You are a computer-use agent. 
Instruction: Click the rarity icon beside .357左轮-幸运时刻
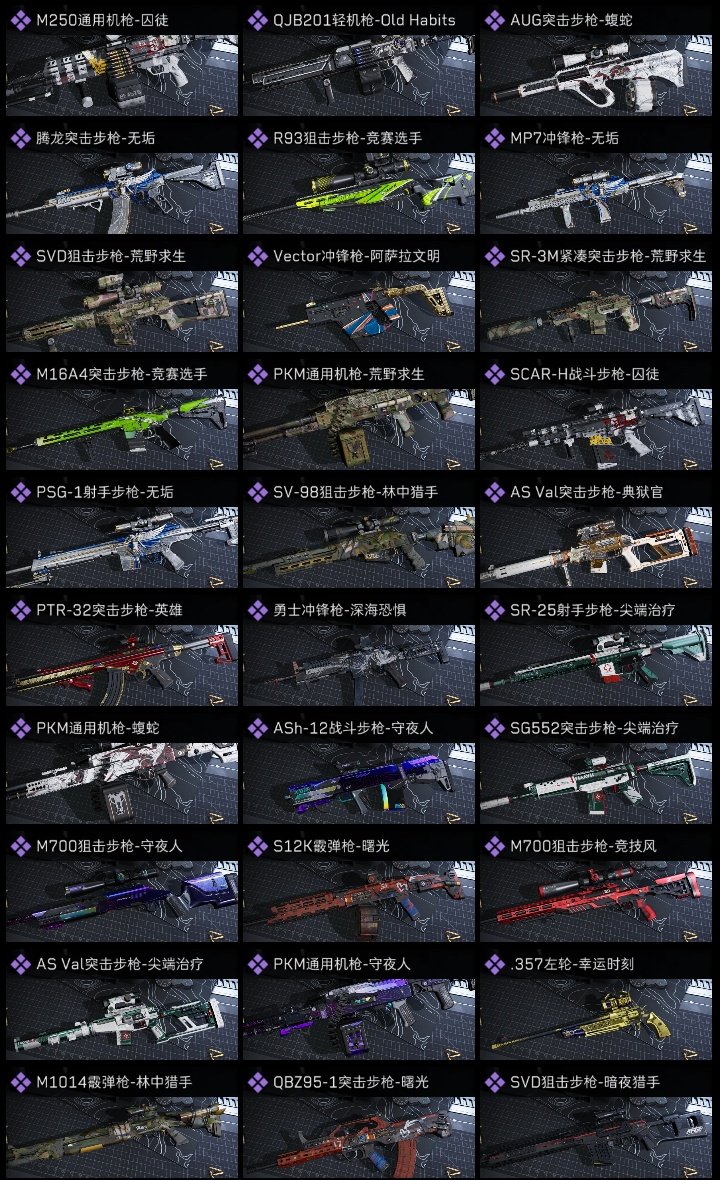point(494,964)
